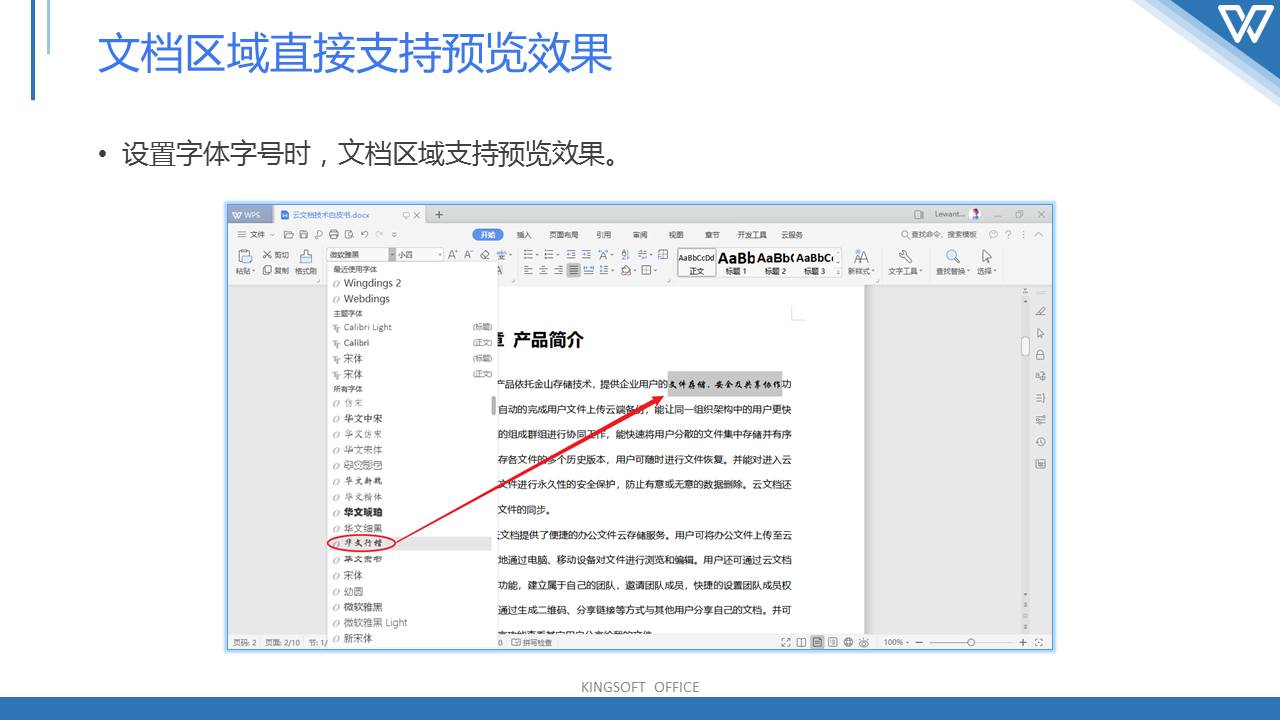The width and height of the screenshot is (1280, 720).
Task: Click the undo arrow icon
Action: [x=364, y=234]
